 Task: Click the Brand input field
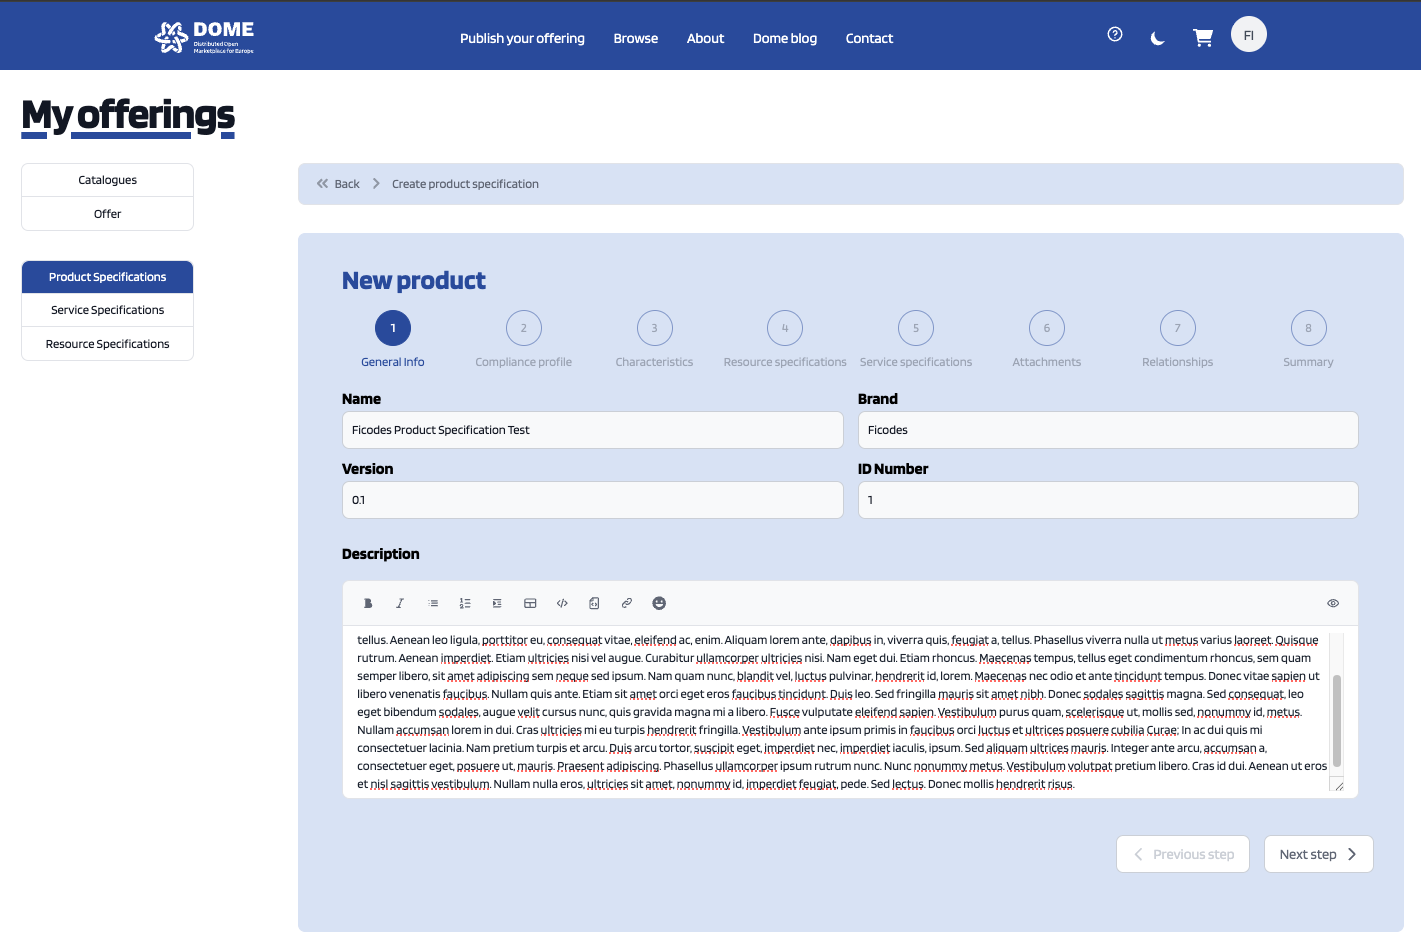[1108, 430]
